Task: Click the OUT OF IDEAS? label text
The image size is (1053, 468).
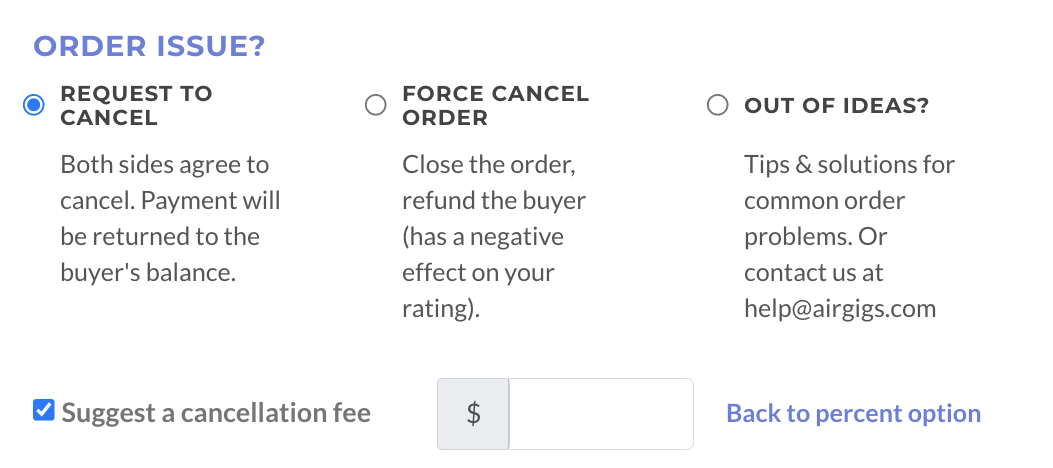Action: pos(836,105)
